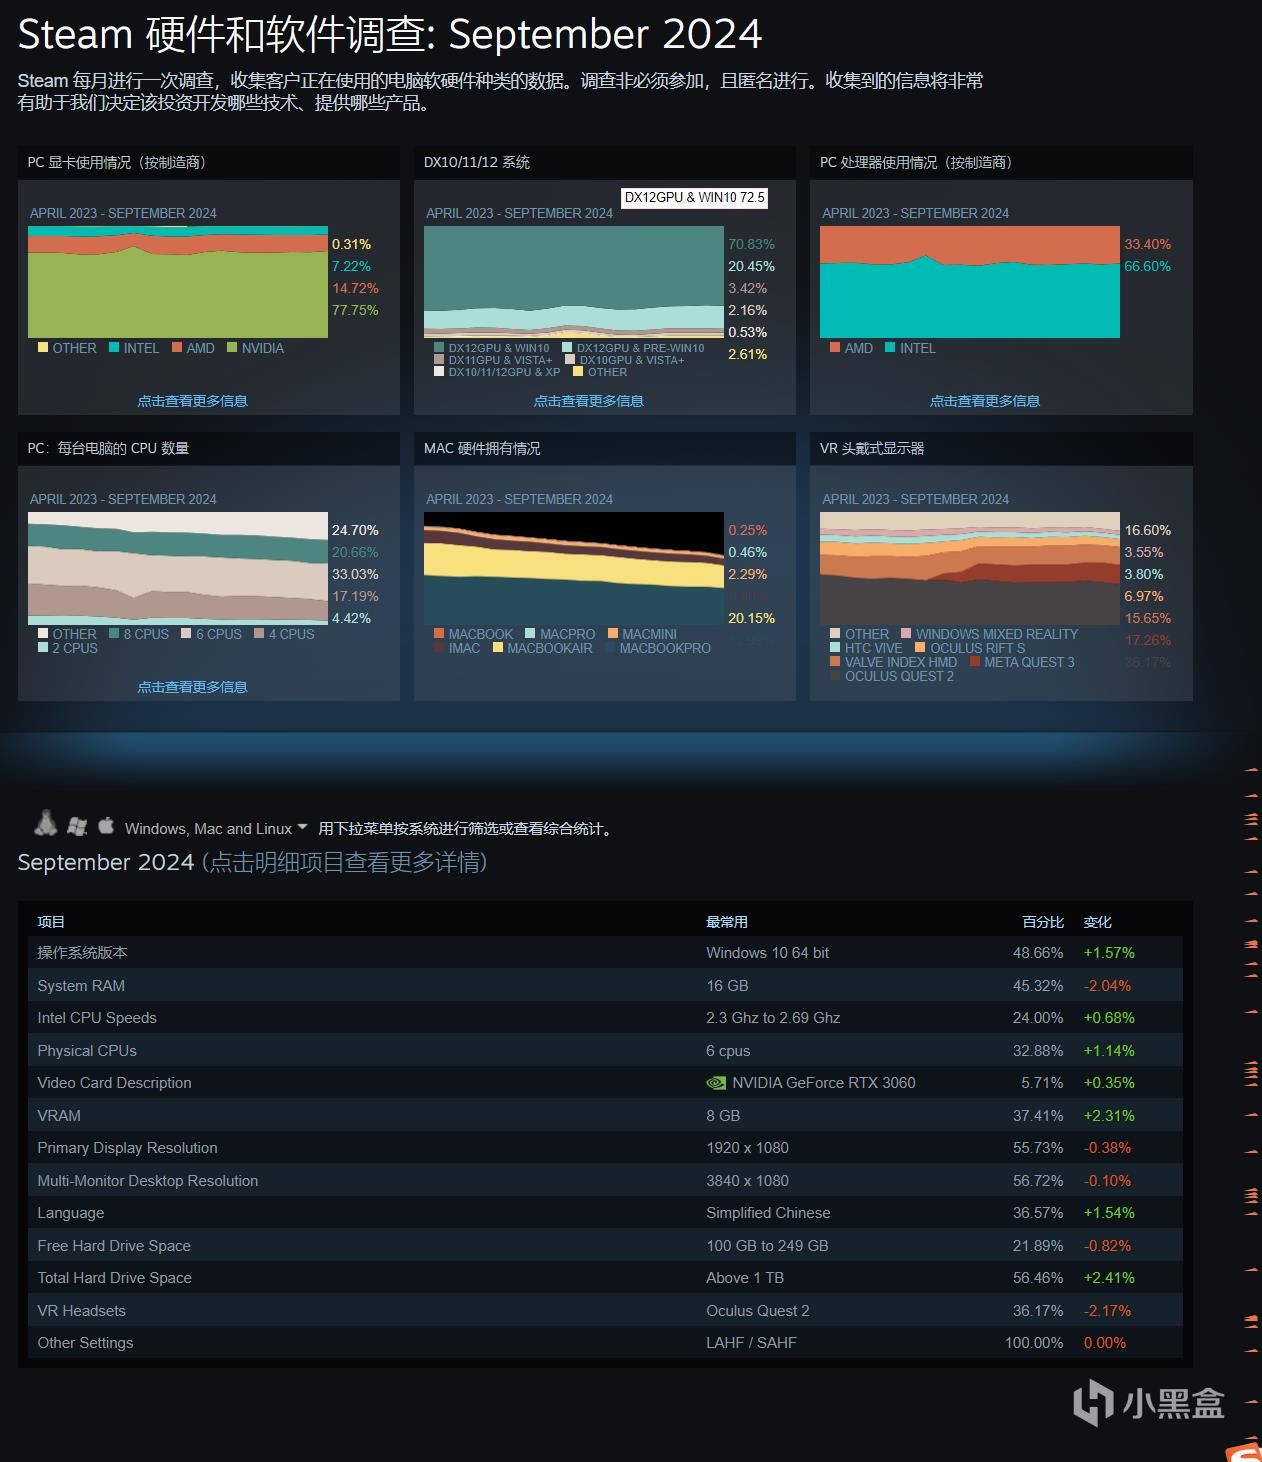The height and width of the screenshot is (1462, 1262).
Task: Click the graphics card usage area chart
Action: pos(178,282)
